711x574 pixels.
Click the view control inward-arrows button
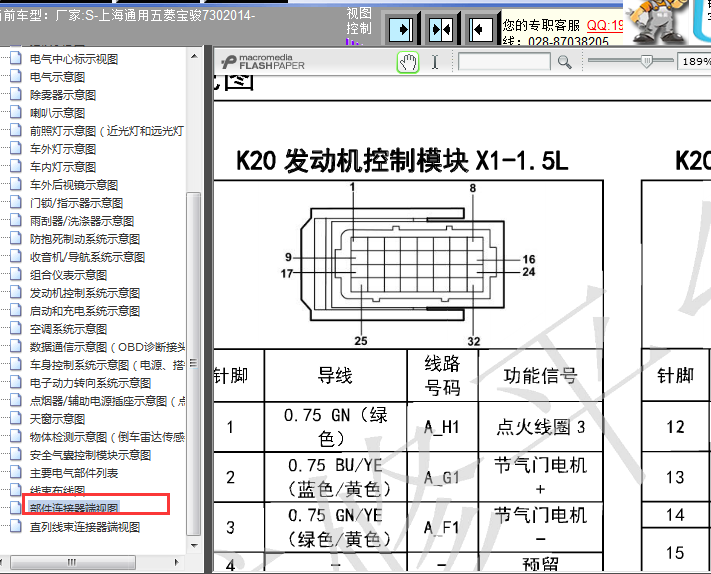[441, 29]
